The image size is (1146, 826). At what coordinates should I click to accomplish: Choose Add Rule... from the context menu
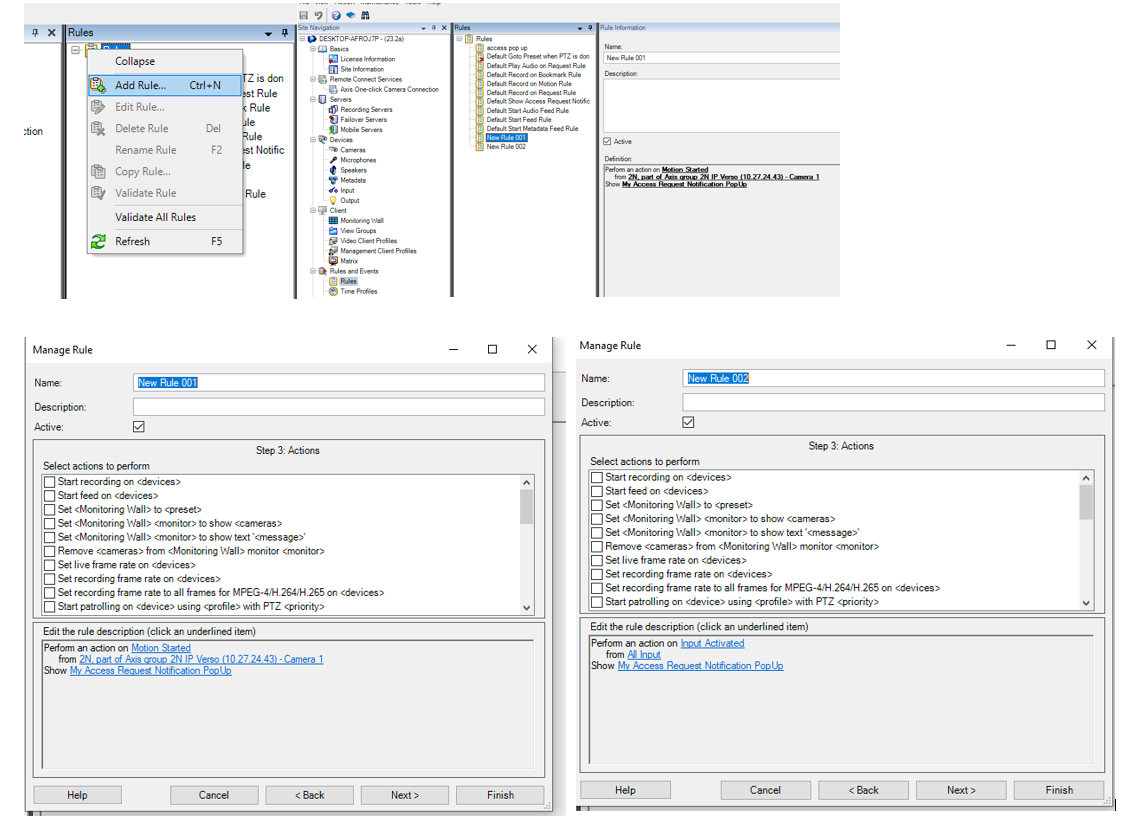pyautogui.click(x=140, y=85)
